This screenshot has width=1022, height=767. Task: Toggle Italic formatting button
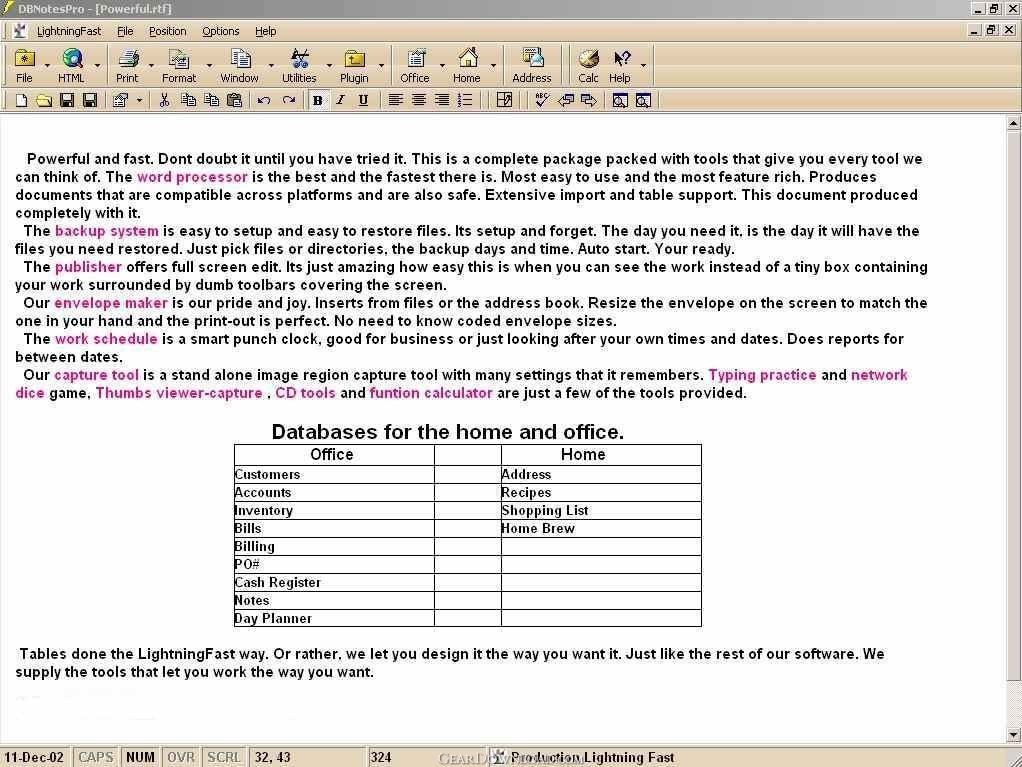coord(340,100)
